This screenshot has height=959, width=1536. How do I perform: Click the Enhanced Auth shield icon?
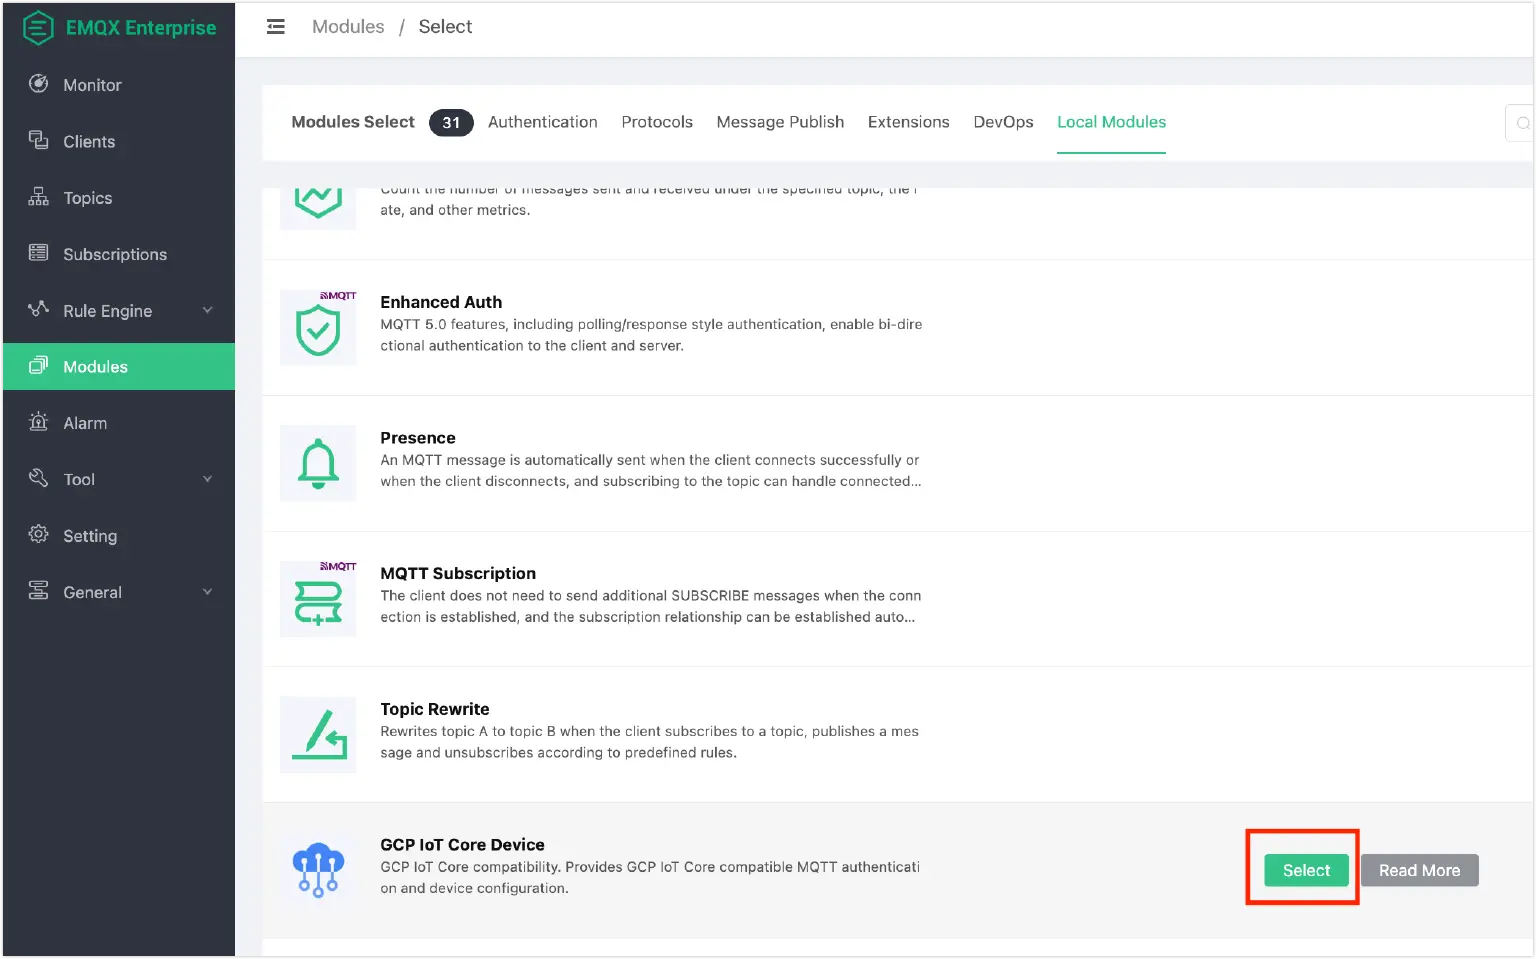[x=318, y=328]
